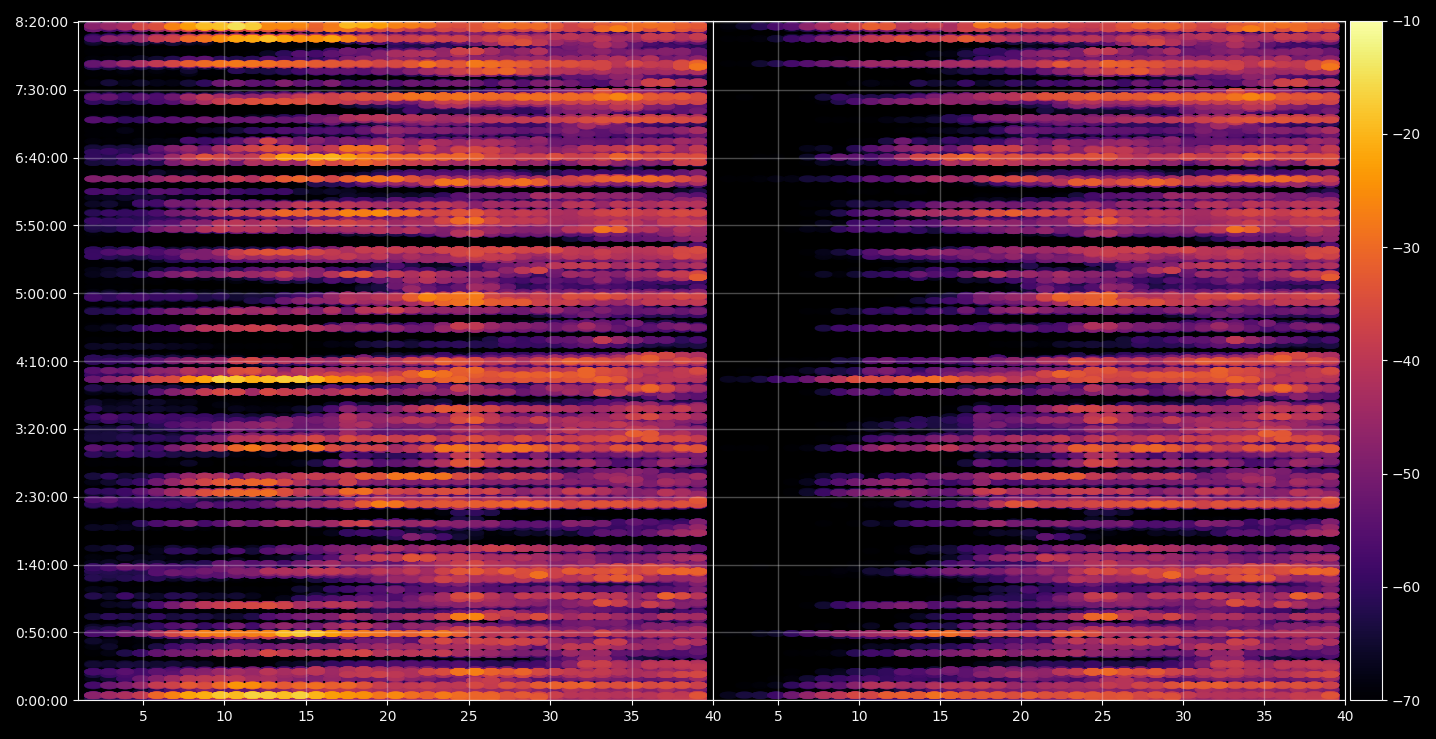Click the 2:30:00 time axis label
Viewport: 1436px width, 739px height.
point(41,497)
